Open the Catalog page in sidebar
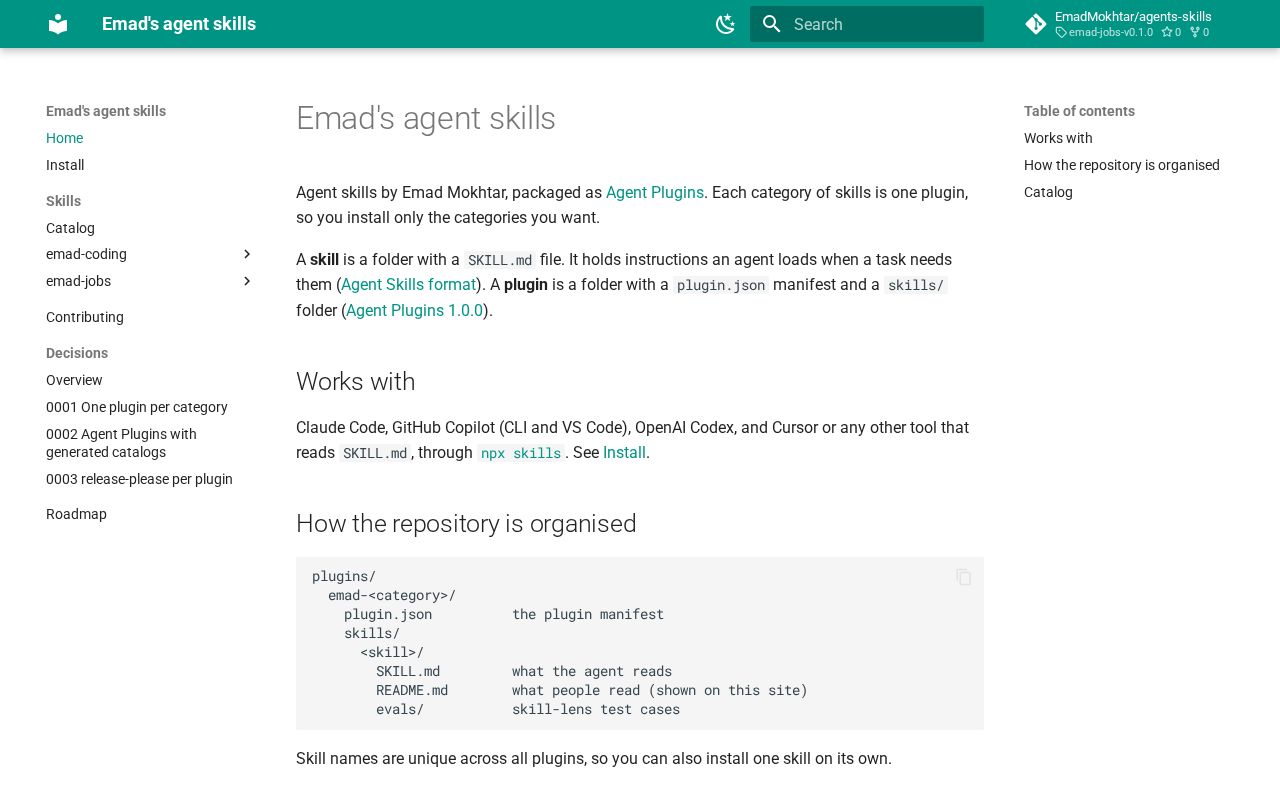This screenshot has width=1280, height=800. point(70,228)
